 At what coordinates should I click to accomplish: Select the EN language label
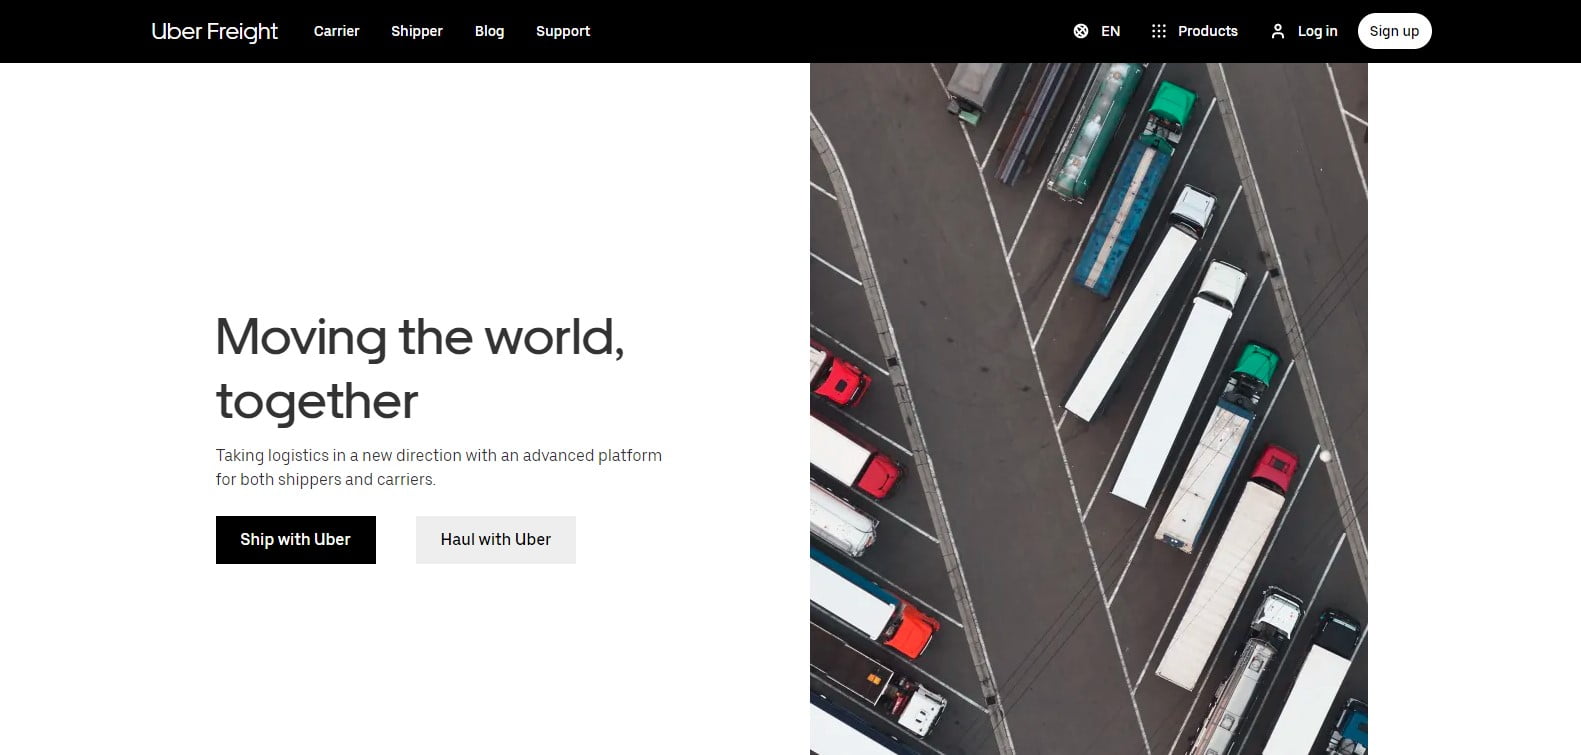(1110, 31)
